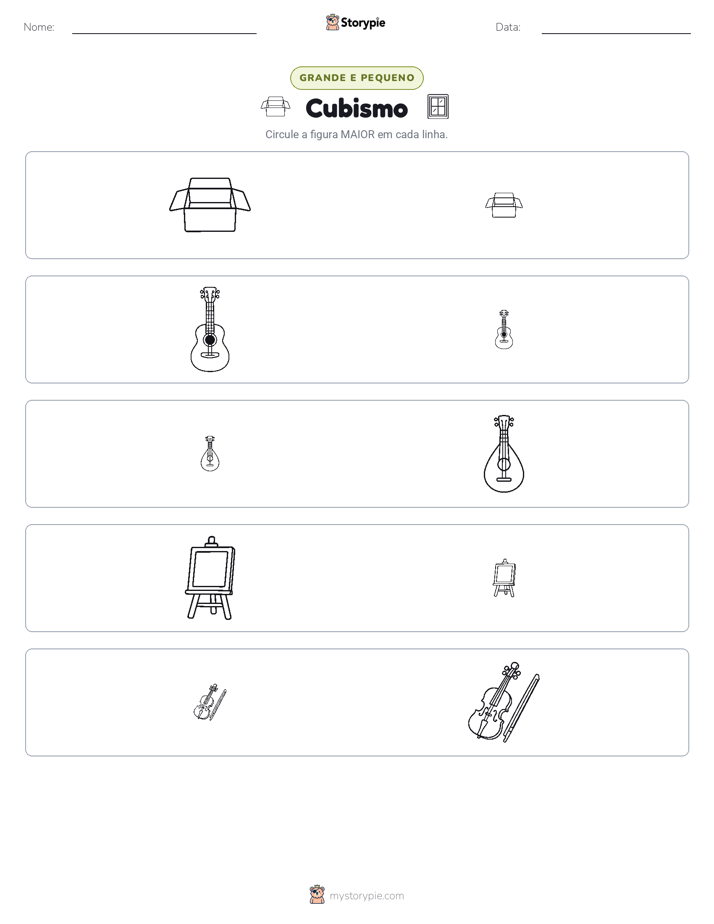Click the large open cardboard box
The width and height of the screenshot is (714, 924).
click(210, 204)
